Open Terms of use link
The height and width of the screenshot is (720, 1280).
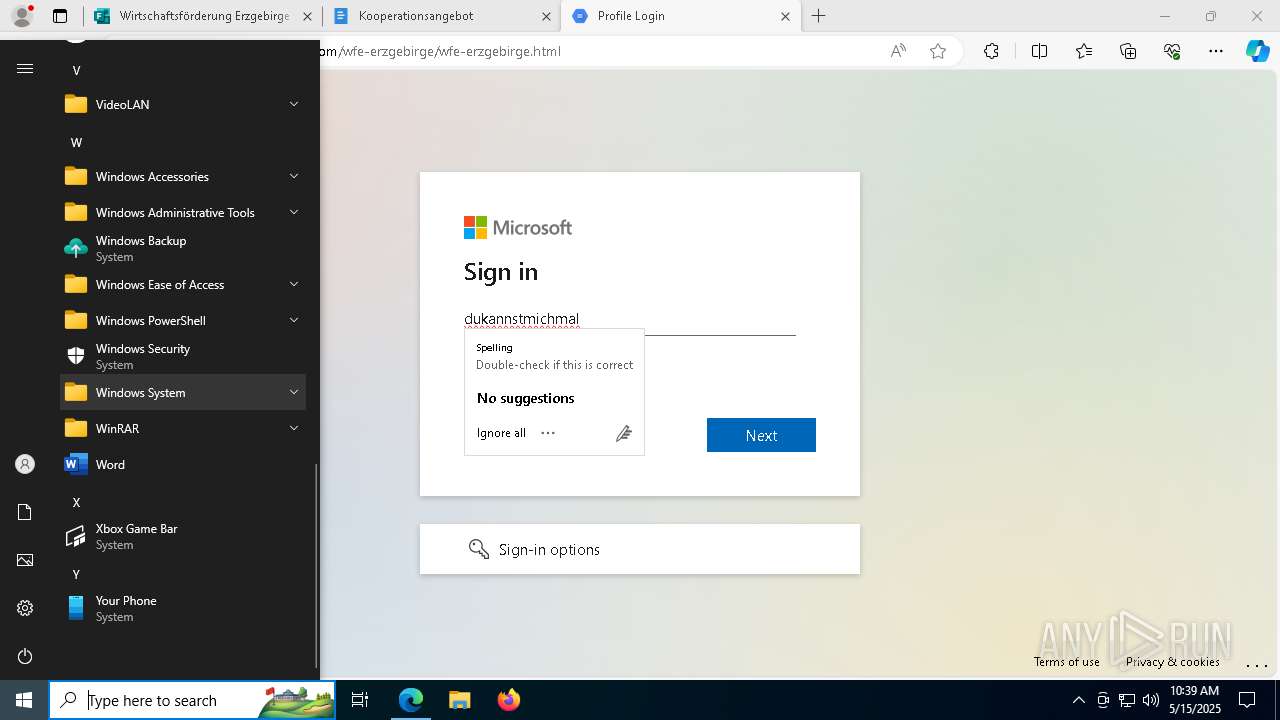point(1067,662)
